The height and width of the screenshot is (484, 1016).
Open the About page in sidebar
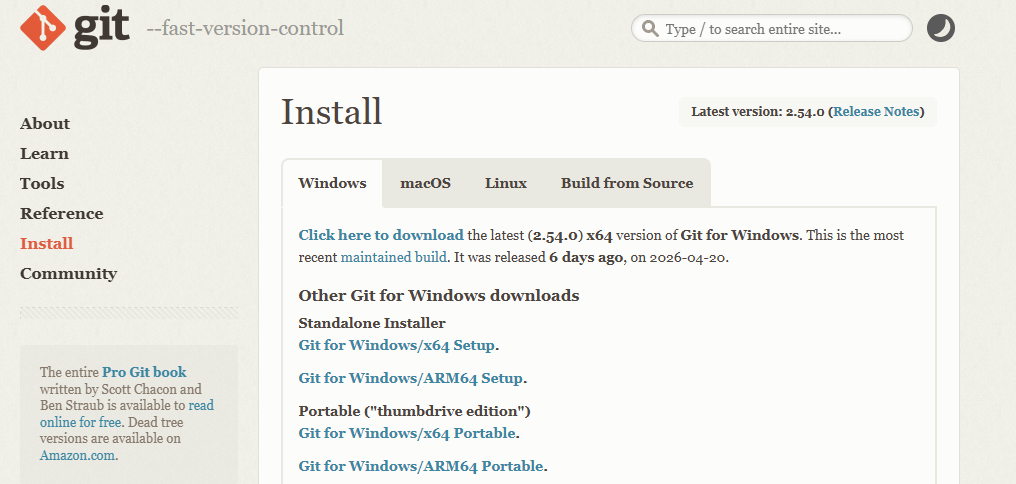tap(45, 124)
